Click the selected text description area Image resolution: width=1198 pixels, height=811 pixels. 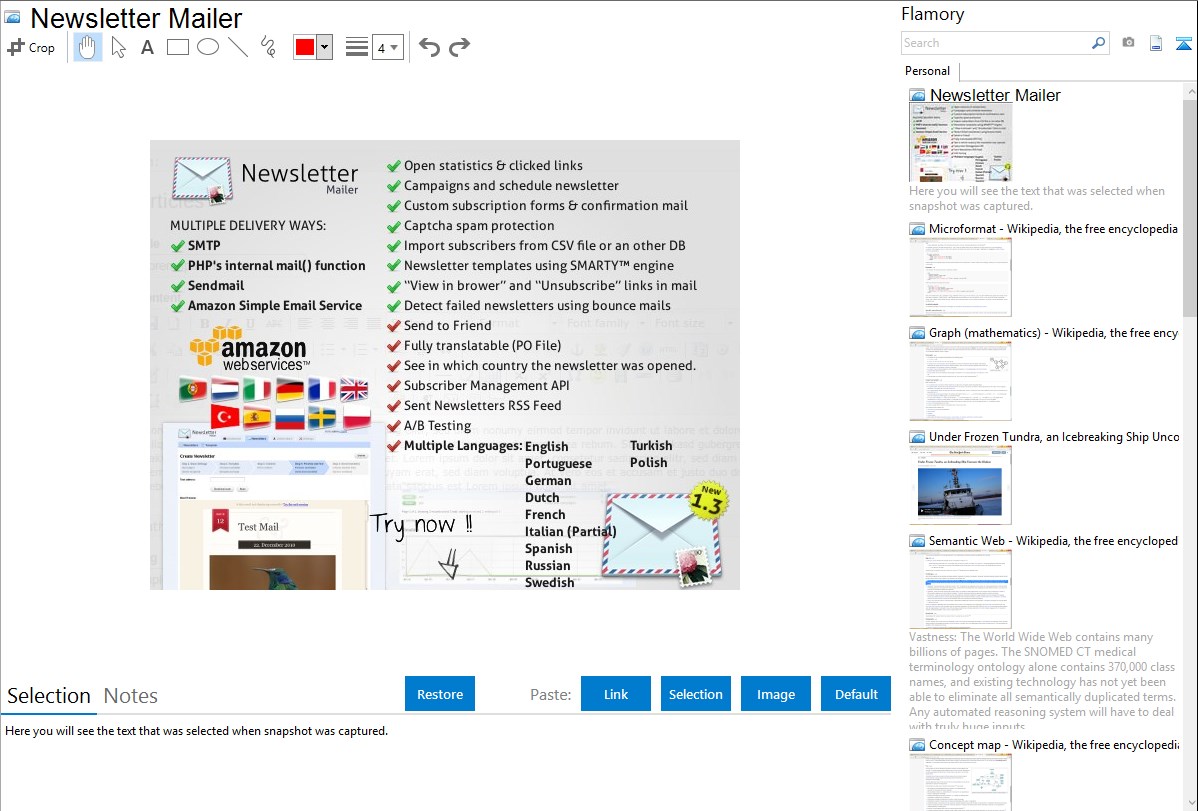pyautogui.click(x=196, y=731)
